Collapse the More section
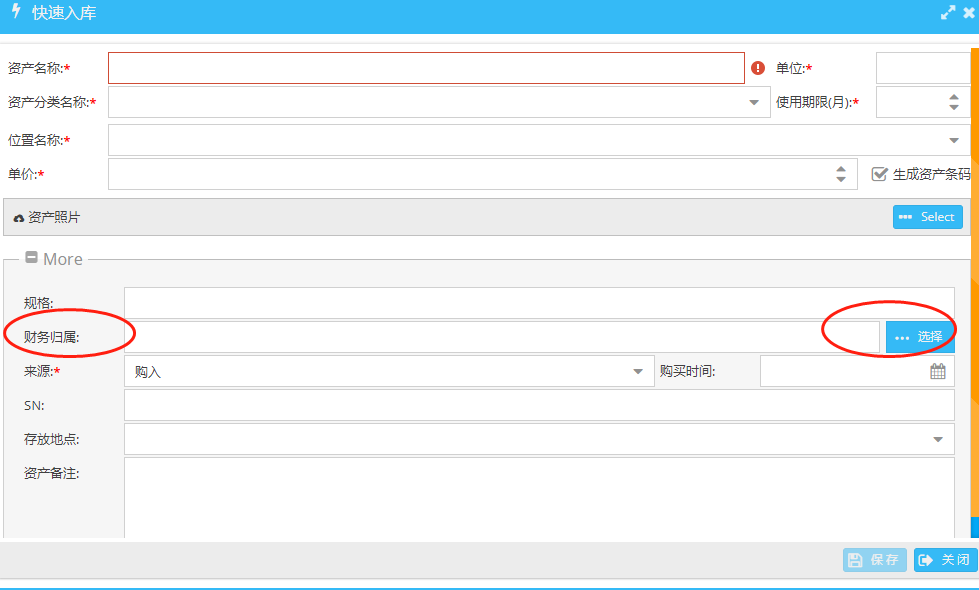This screenshot has height=590, width=979. (31, 257)
